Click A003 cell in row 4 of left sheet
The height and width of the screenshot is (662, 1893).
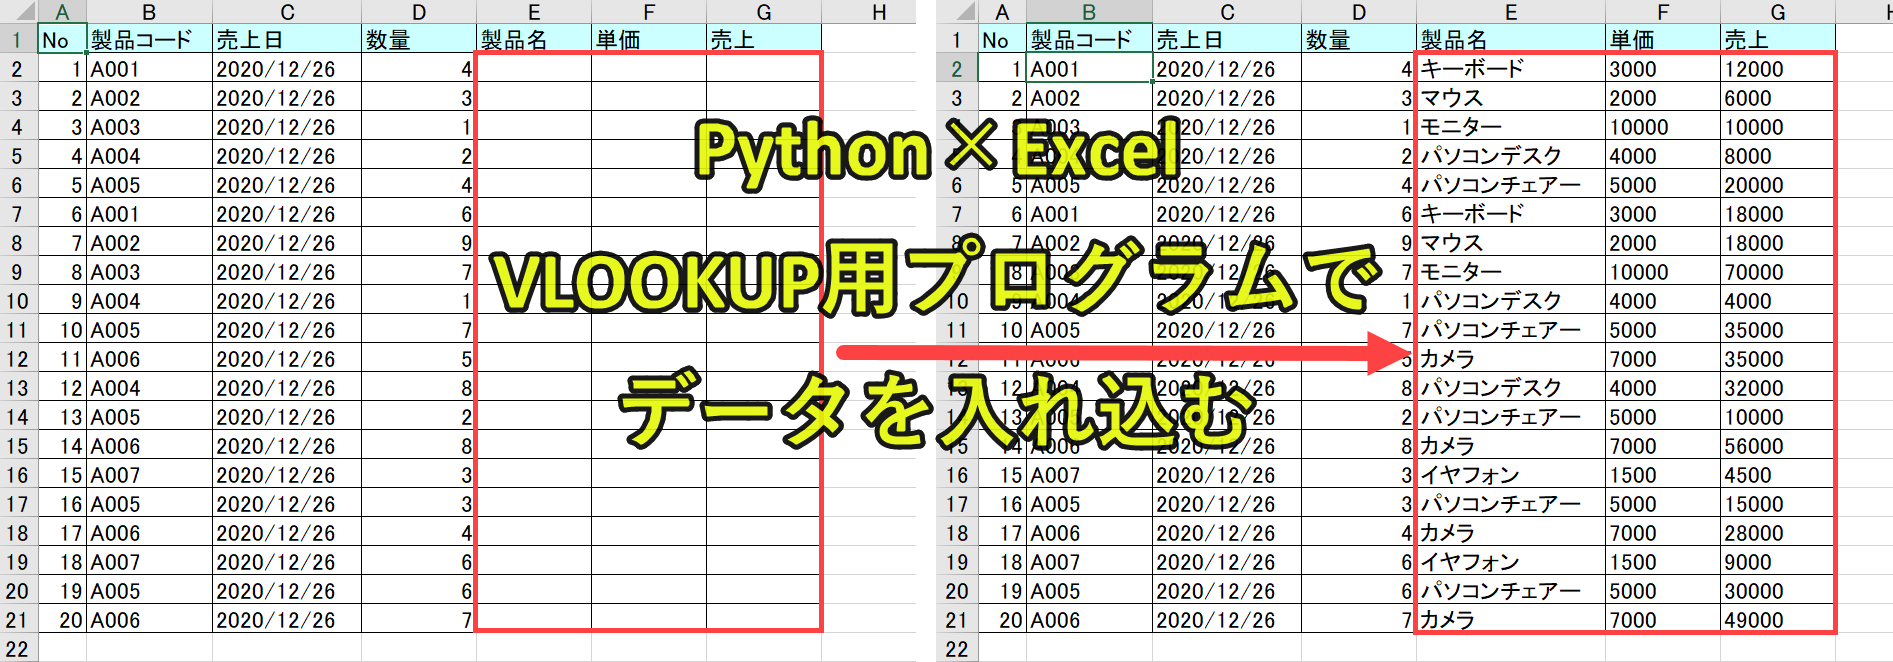[149, 127]
